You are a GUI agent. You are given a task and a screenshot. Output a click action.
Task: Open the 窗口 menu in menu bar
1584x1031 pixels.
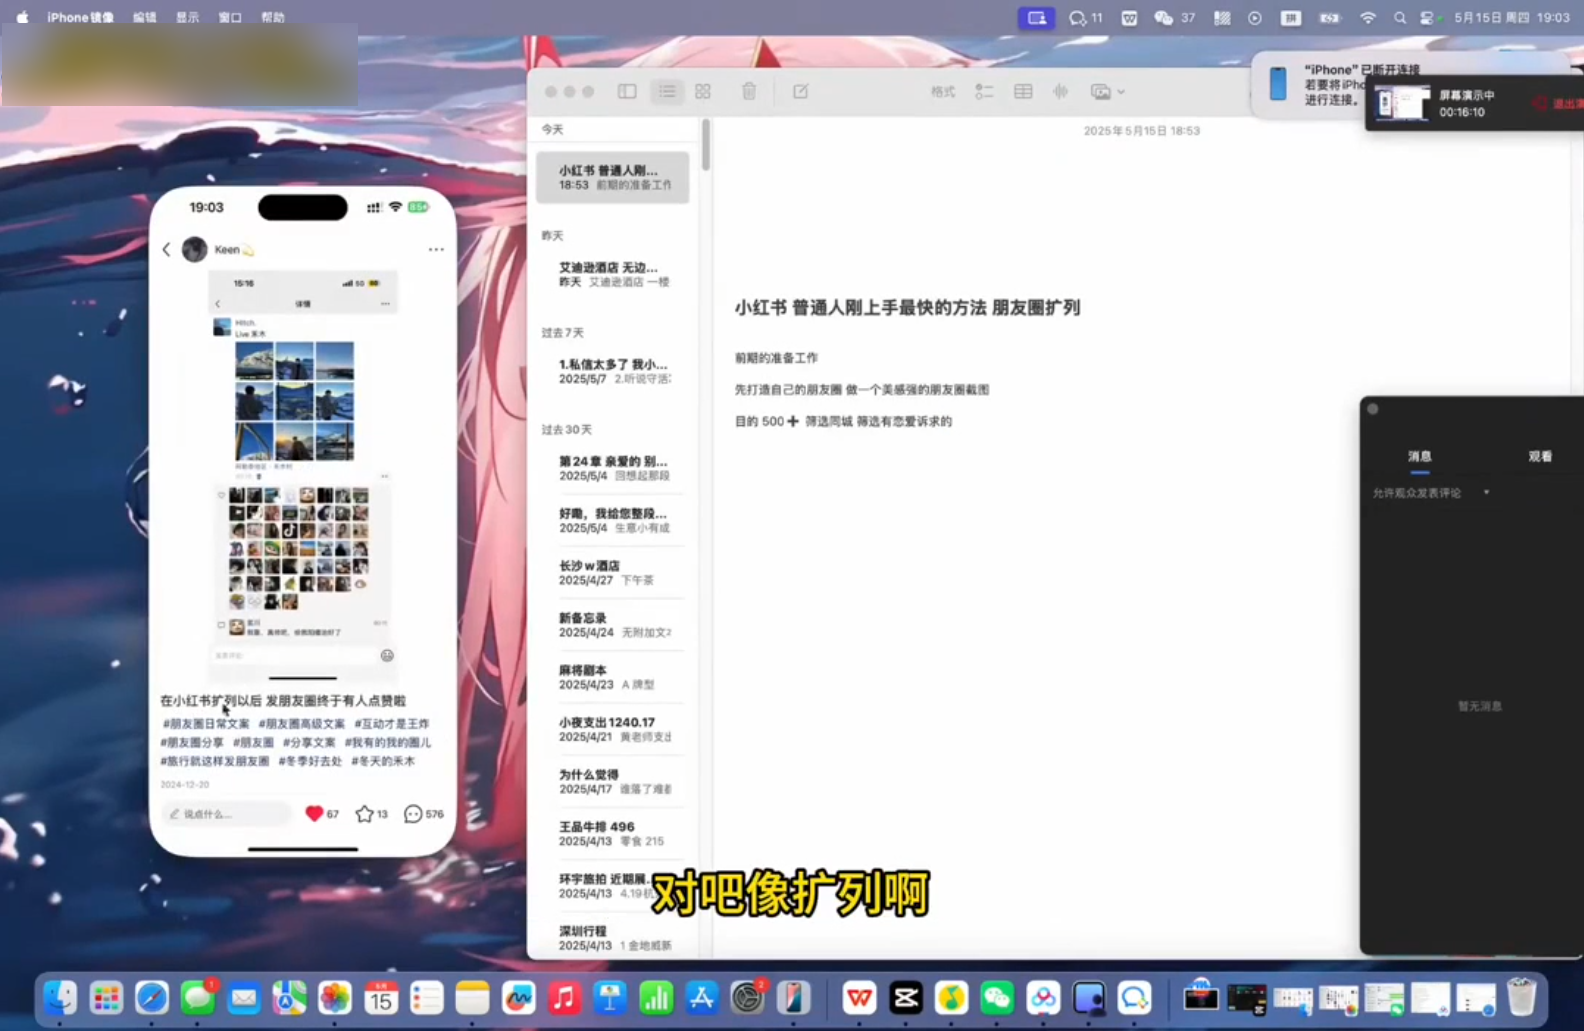tap(230, 17)
